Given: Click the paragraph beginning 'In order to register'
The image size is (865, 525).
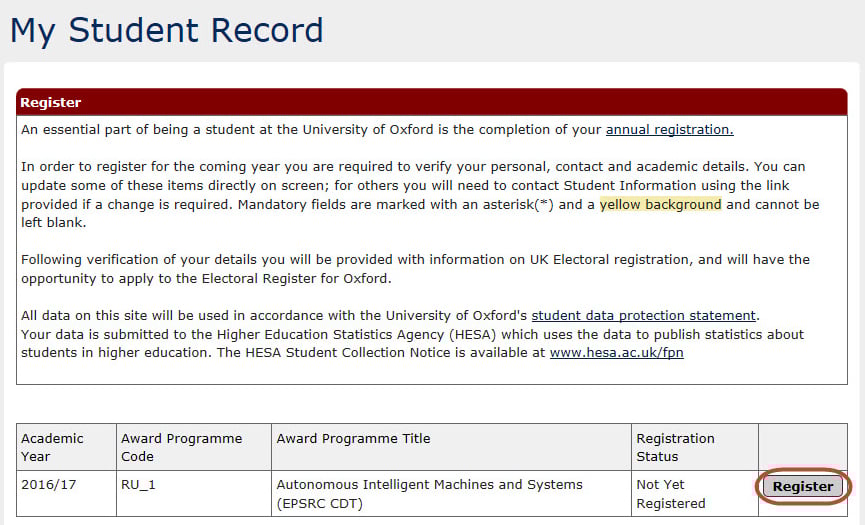Looking at the screenshot, I should pyautogui.click(x=400, y=185).
